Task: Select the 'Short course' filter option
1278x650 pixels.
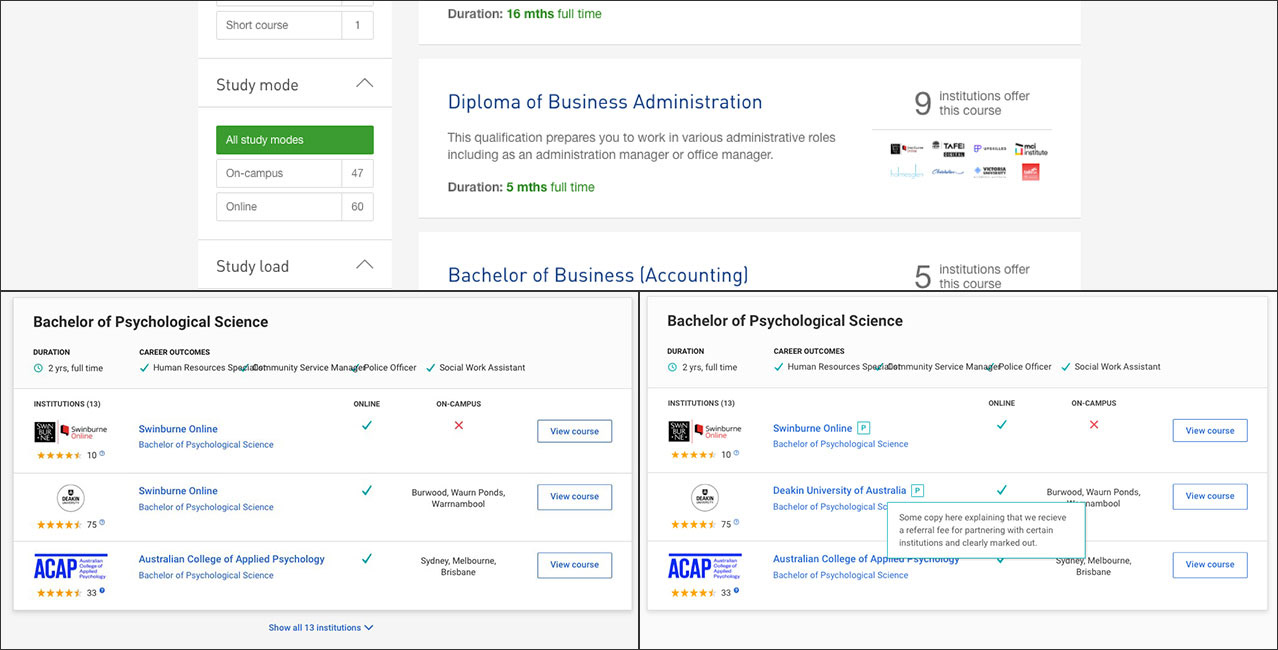Action: tap(279, 25)
